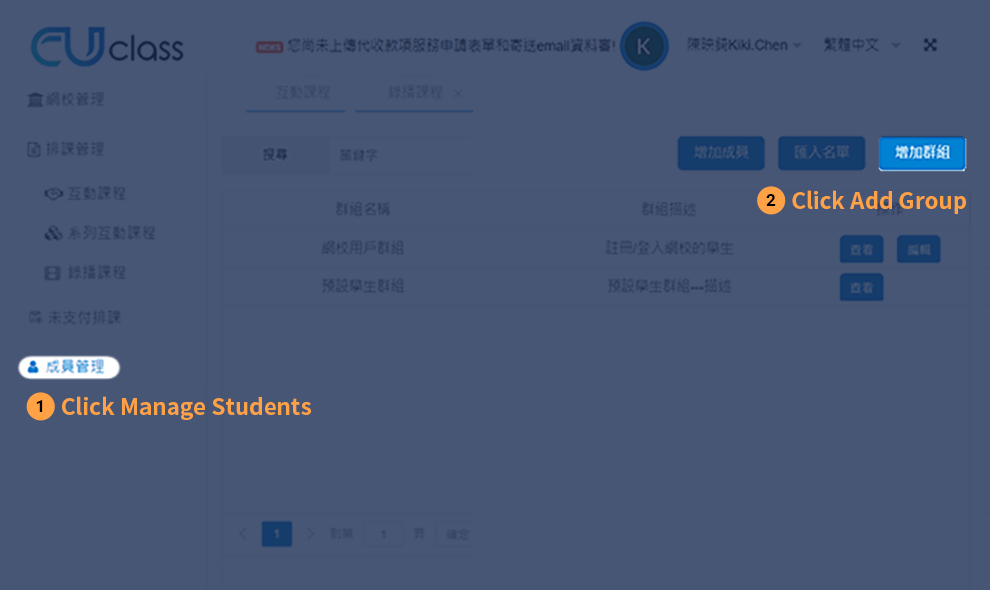Click the 成員管理 person icon
The height and width of the screenshot is (590, 990).
click(33, 367)
